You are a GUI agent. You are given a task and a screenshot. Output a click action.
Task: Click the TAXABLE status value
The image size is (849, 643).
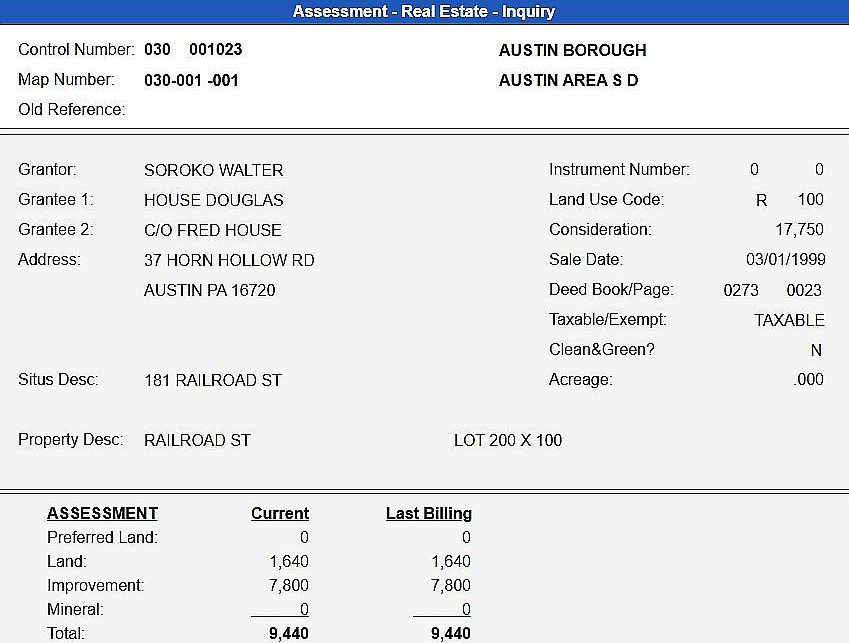789,320
